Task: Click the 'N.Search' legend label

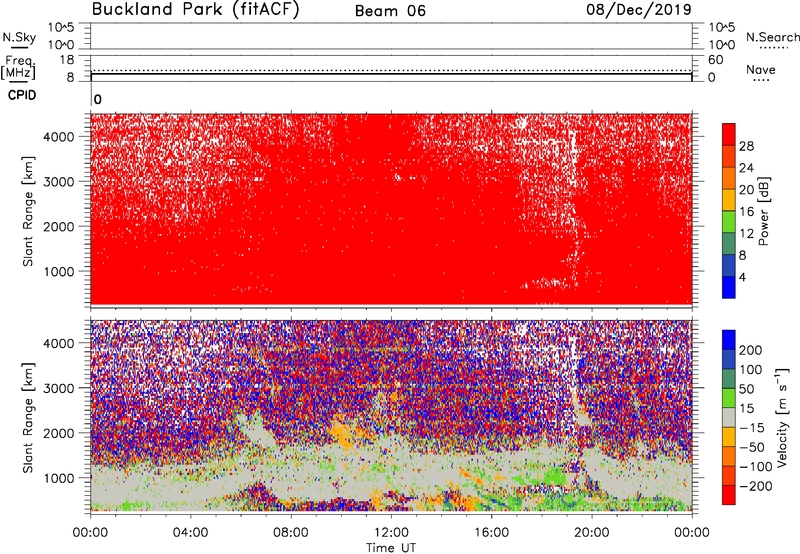Action: [772, 37]
